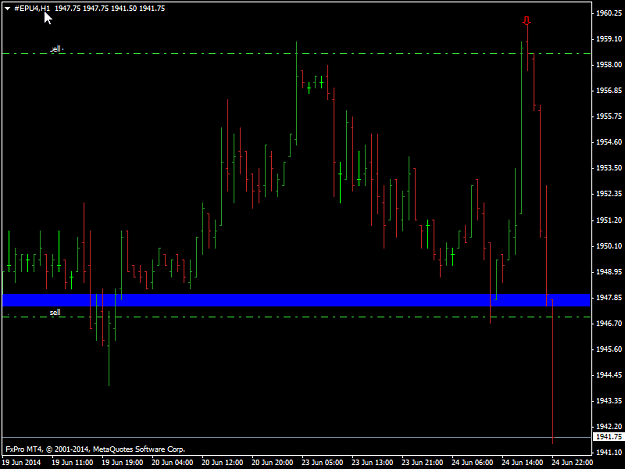Click the blue horizontal zone rectangle

point(296,300)
